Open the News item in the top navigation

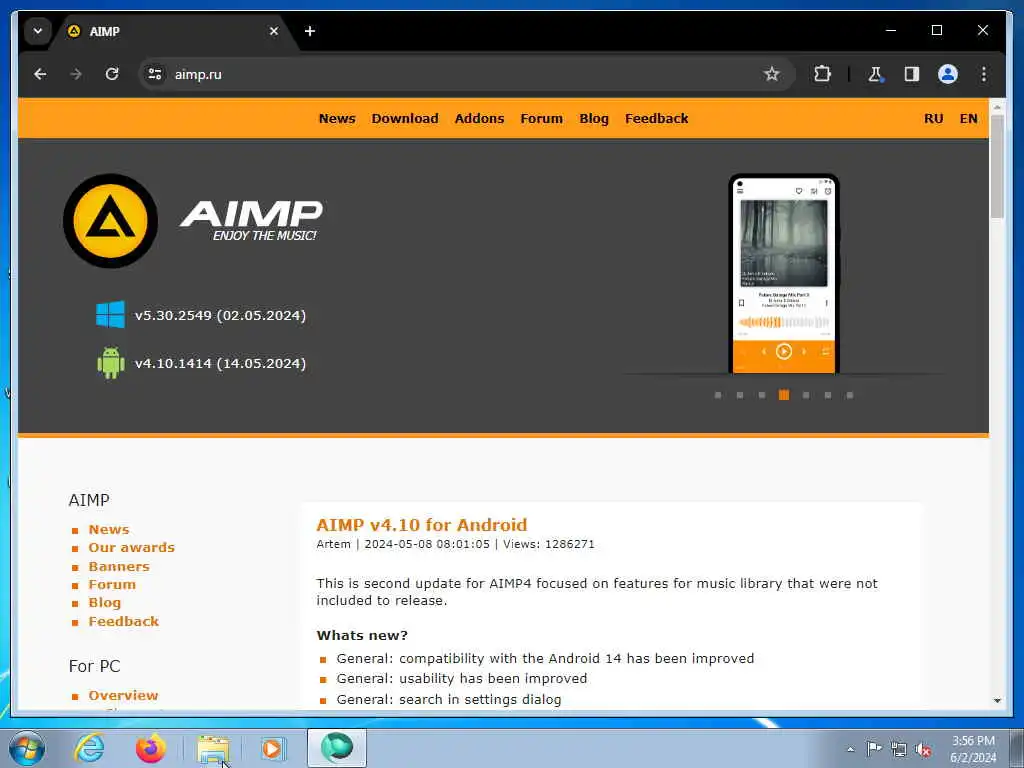[x=337, y=118]
